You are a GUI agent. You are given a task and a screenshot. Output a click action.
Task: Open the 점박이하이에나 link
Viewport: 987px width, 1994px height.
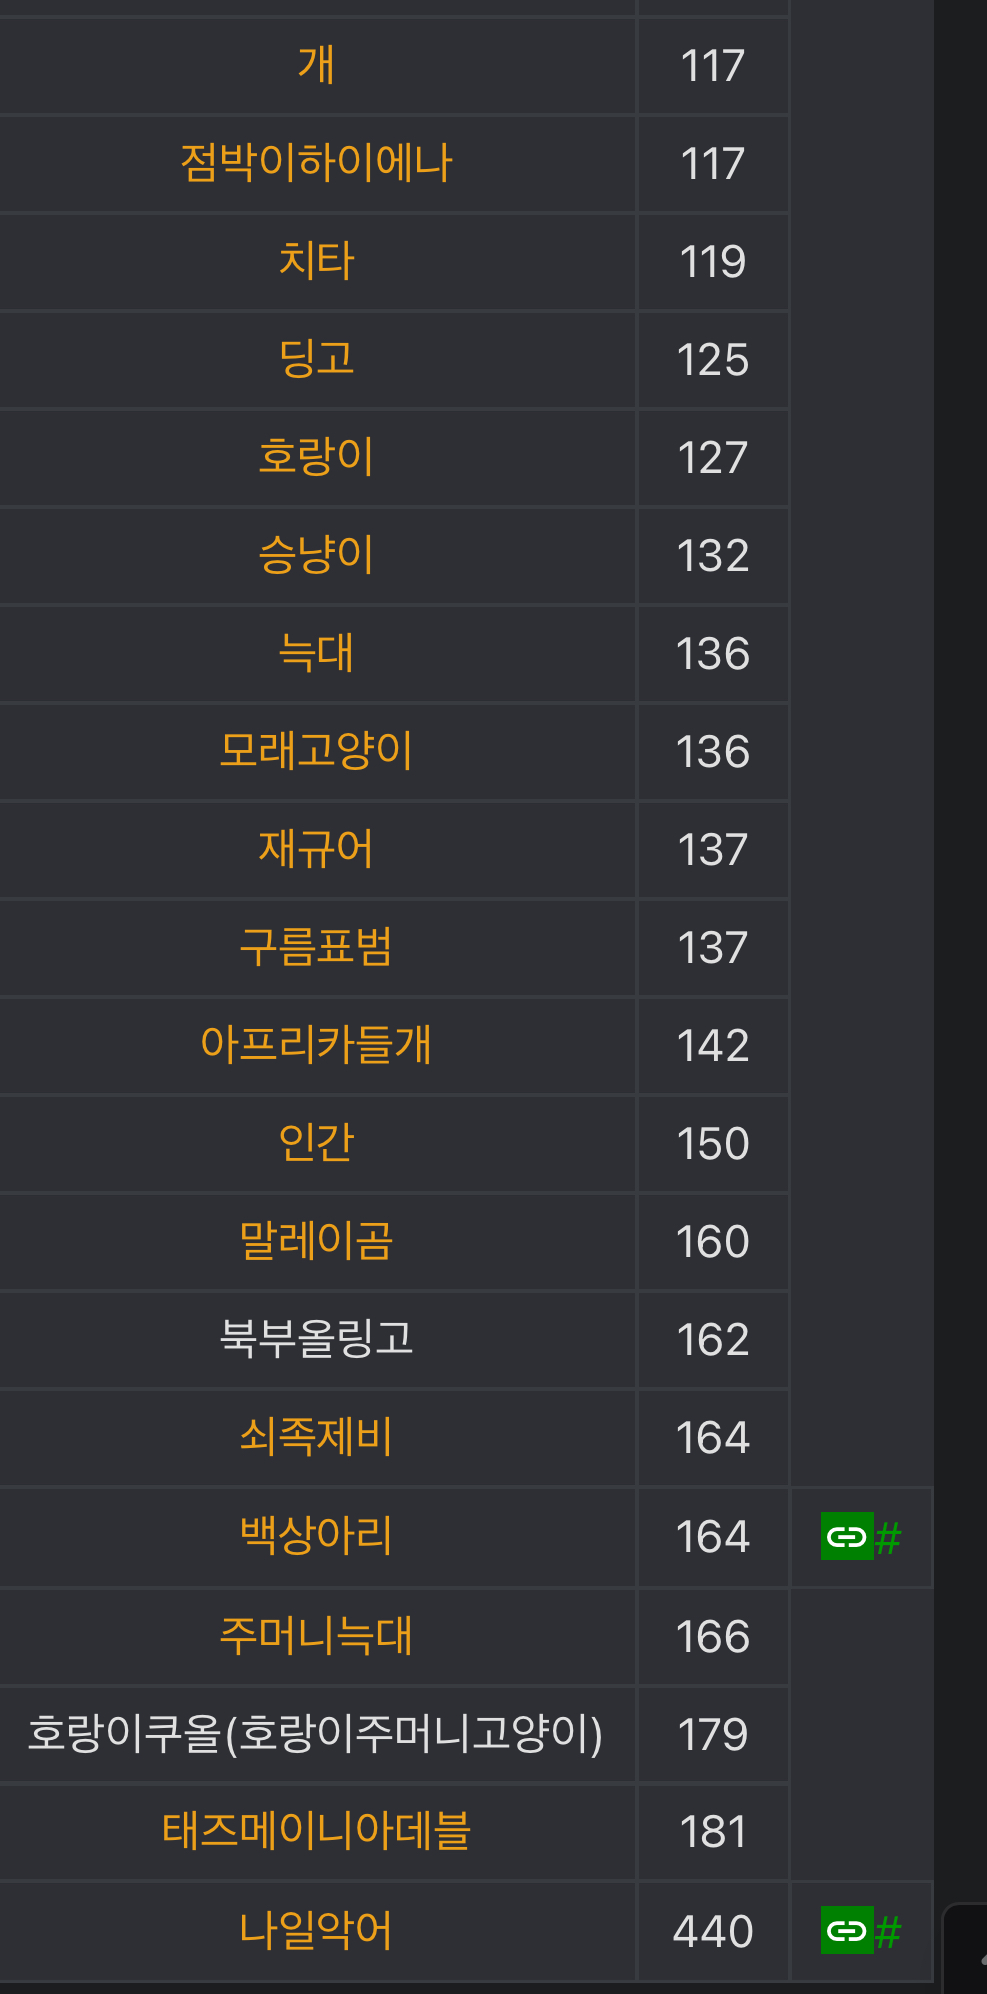coord(316,163)
